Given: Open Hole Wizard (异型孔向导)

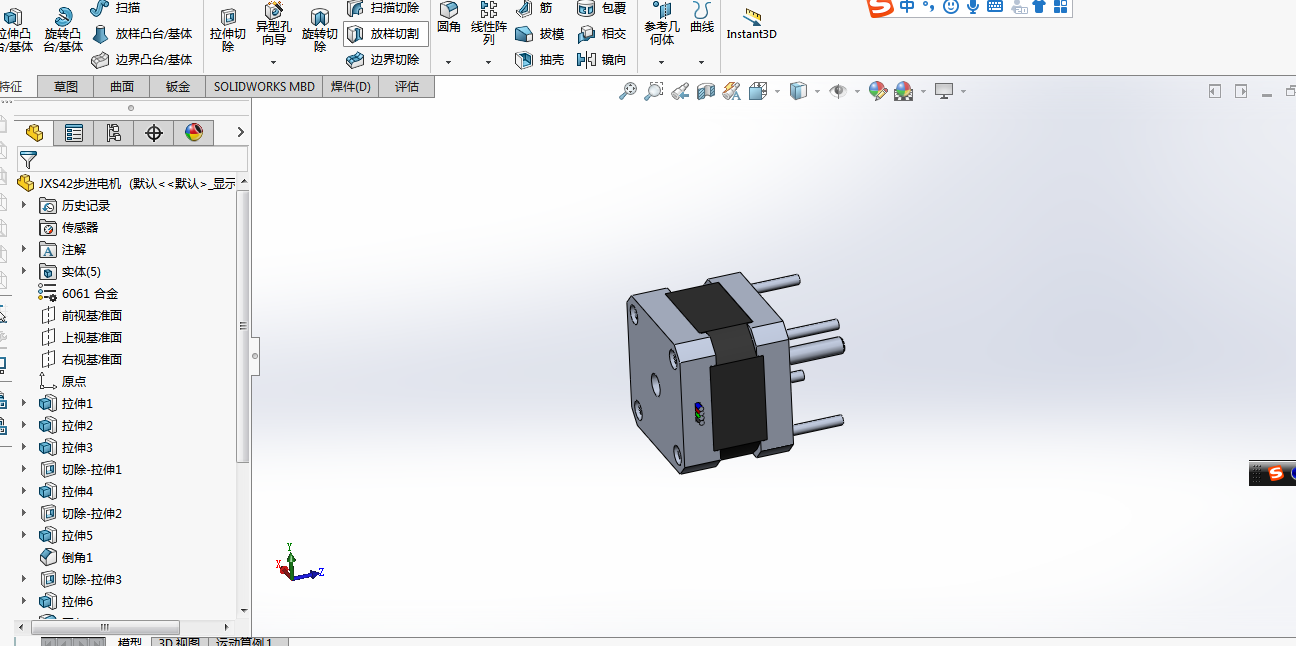Looking at the screenshot, I should (273, 25).
